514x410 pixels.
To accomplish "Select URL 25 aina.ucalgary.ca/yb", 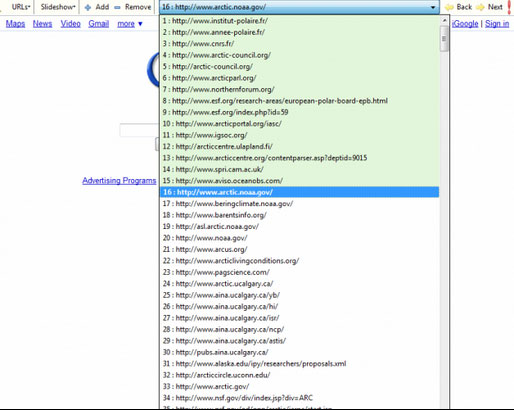I will pos(299,295).
